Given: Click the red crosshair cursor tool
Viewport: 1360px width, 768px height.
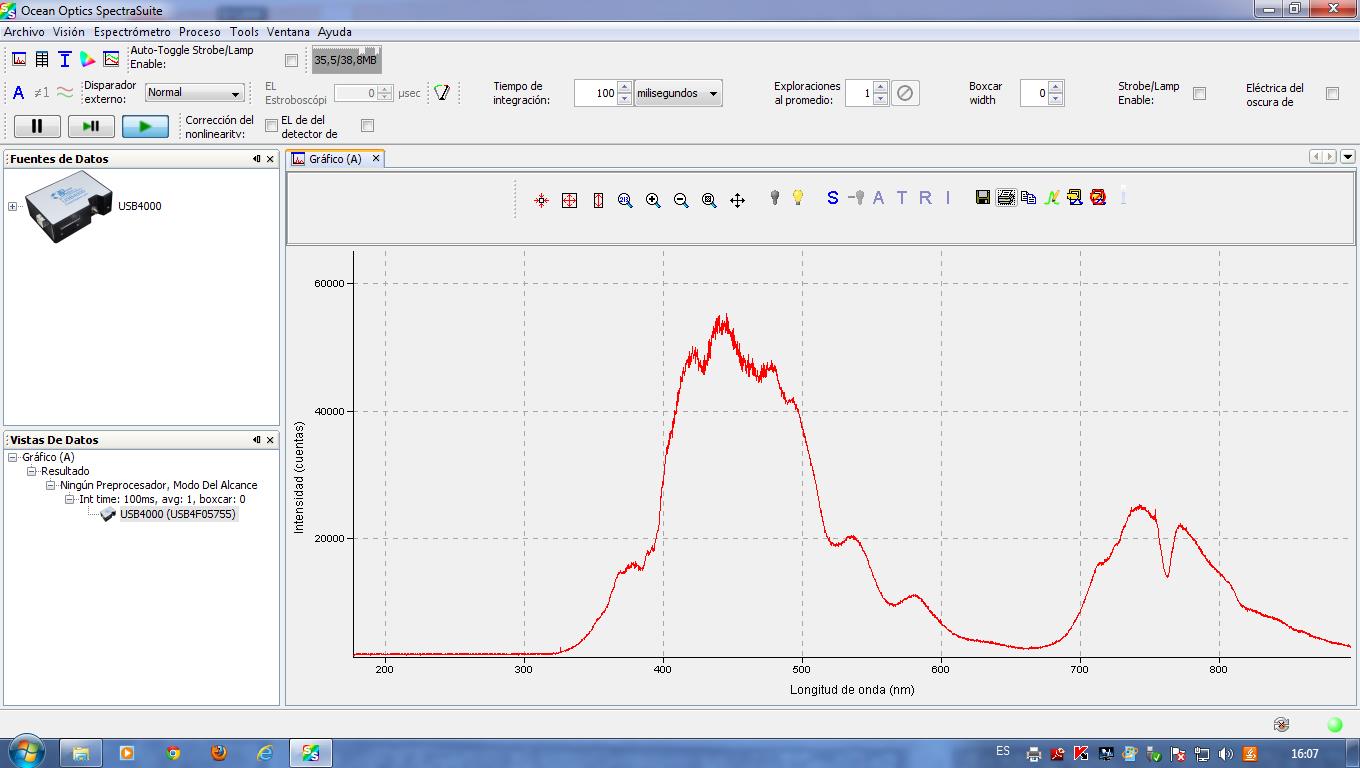Looking at the screenshot, I should click(x=541, y=200).
